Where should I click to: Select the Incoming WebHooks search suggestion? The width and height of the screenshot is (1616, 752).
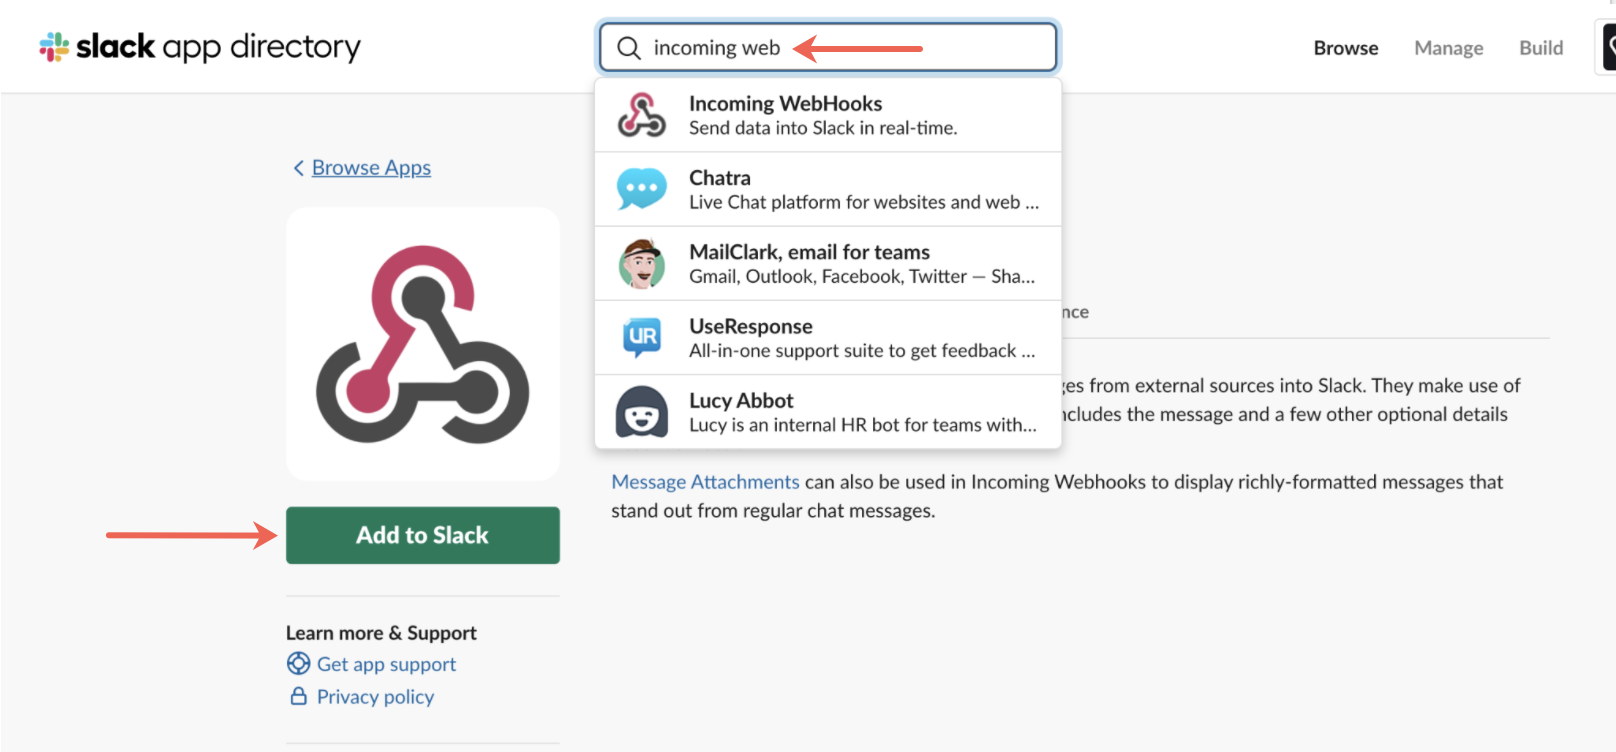click(x=828, y=115)
